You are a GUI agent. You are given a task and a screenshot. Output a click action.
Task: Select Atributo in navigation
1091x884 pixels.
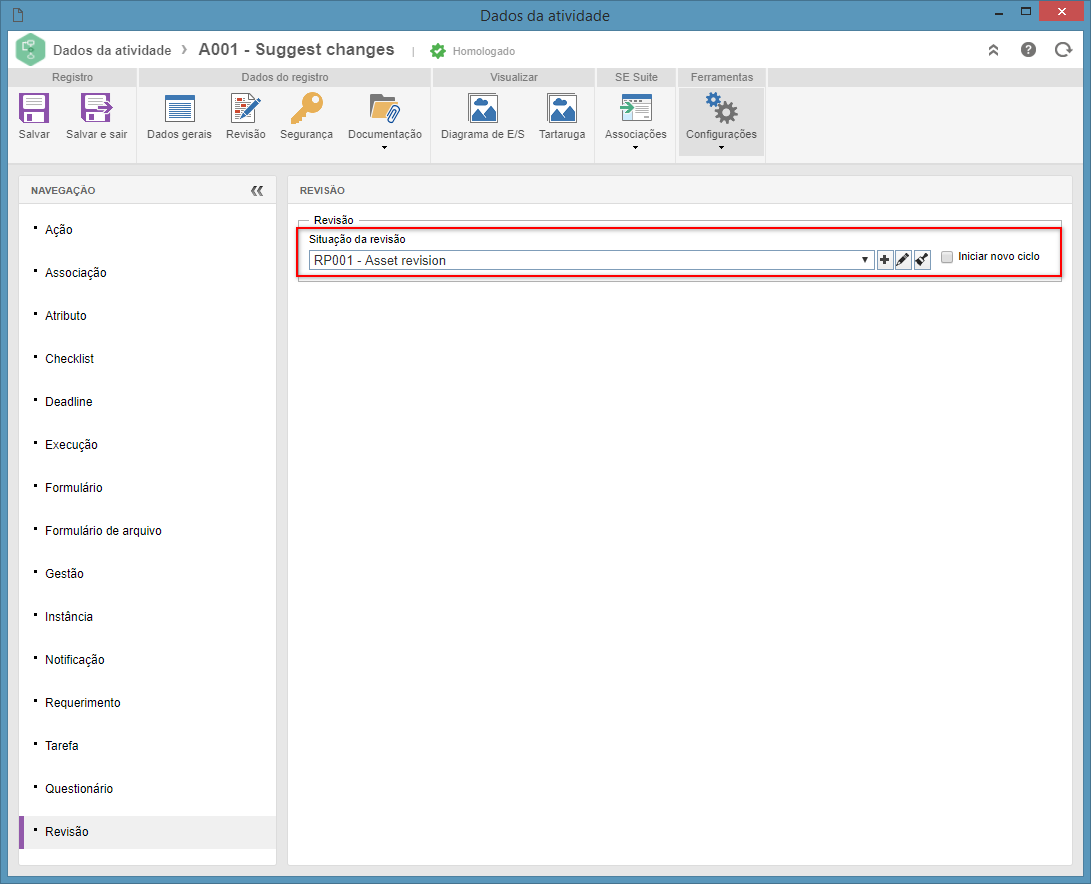point(66,316)
